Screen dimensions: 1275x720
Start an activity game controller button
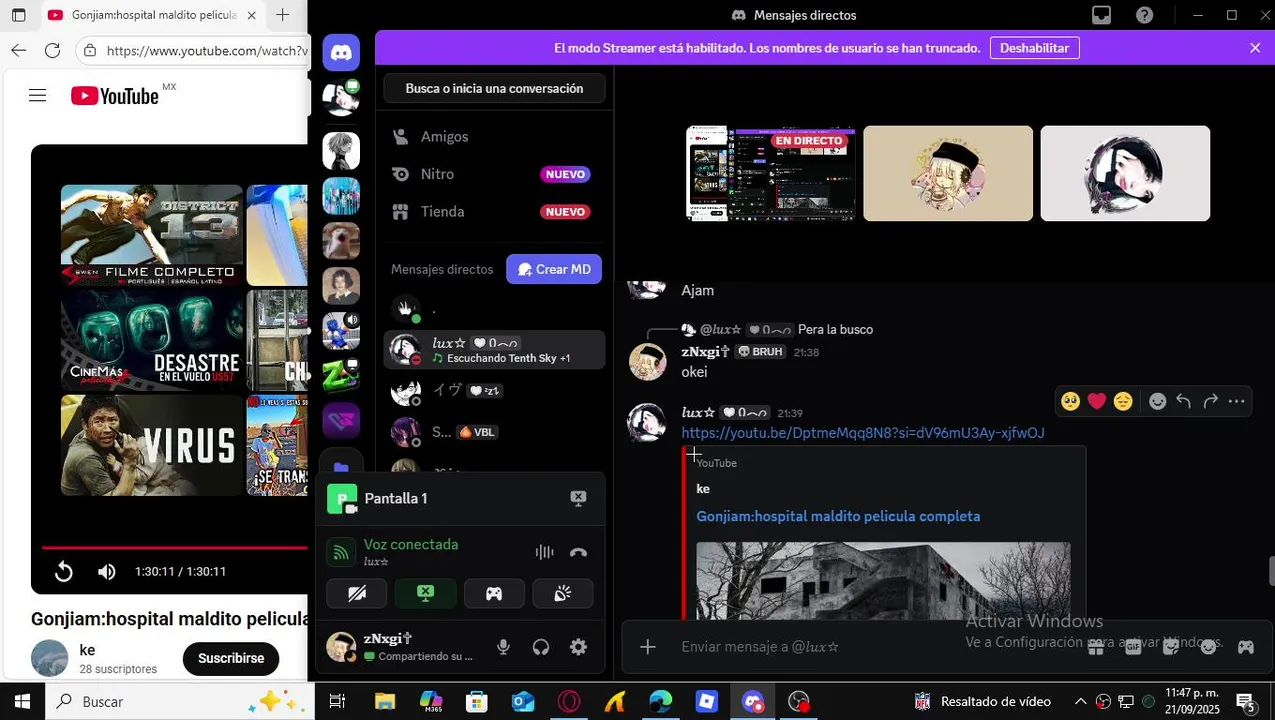(494, 594)
